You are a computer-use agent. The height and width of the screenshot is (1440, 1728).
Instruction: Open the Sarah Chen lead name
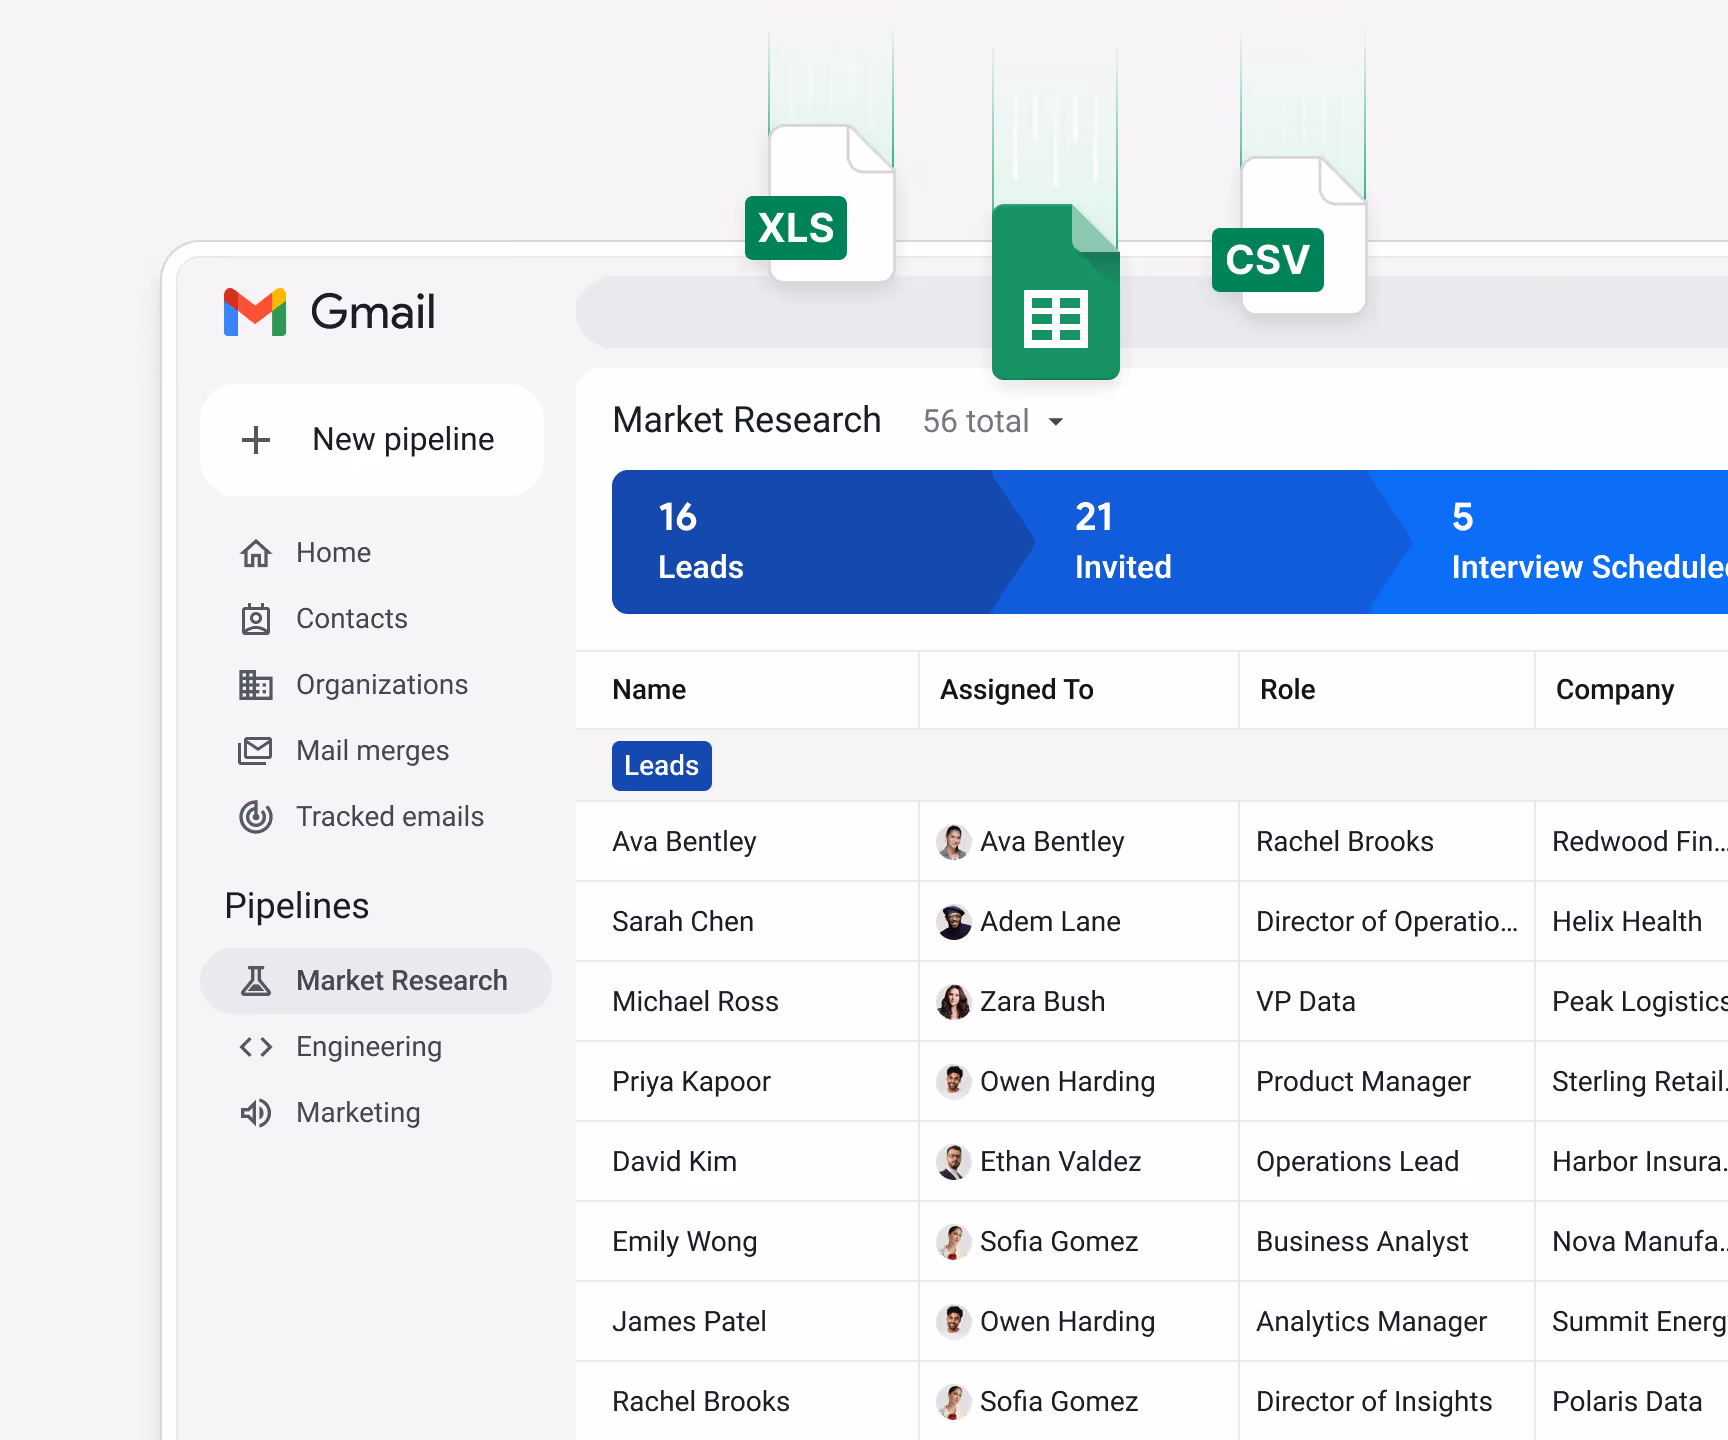point(683,922)
